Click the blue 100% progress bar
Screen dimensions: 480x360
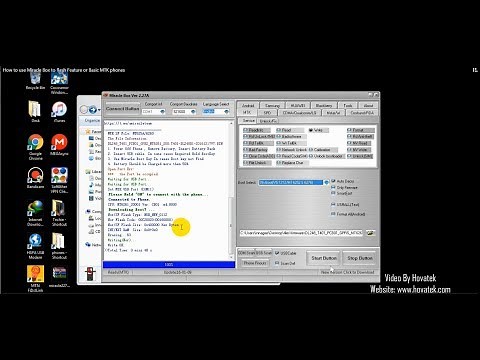169,264
